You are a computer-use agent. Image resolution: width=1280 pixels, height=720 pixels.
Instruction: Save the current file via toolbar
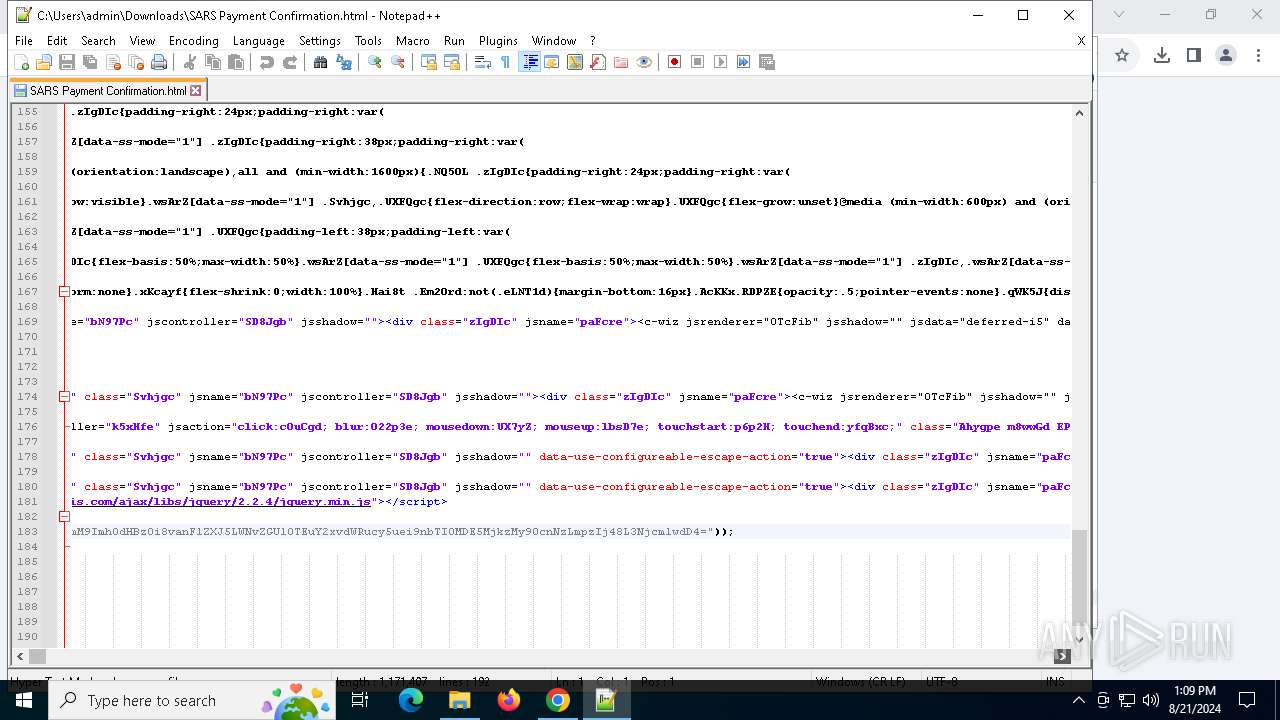(67, 62)
